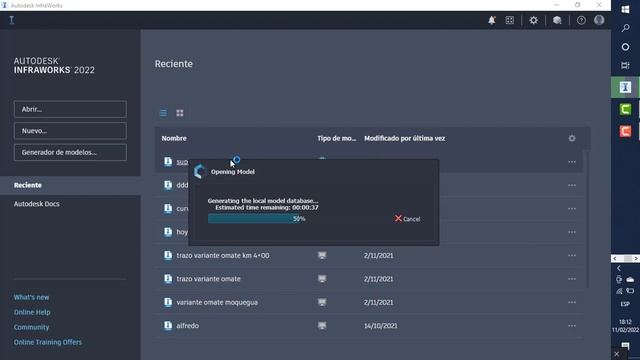640x360 pixels.
Task: Open the help question mark icon
Action: click(x=581, y=20)
